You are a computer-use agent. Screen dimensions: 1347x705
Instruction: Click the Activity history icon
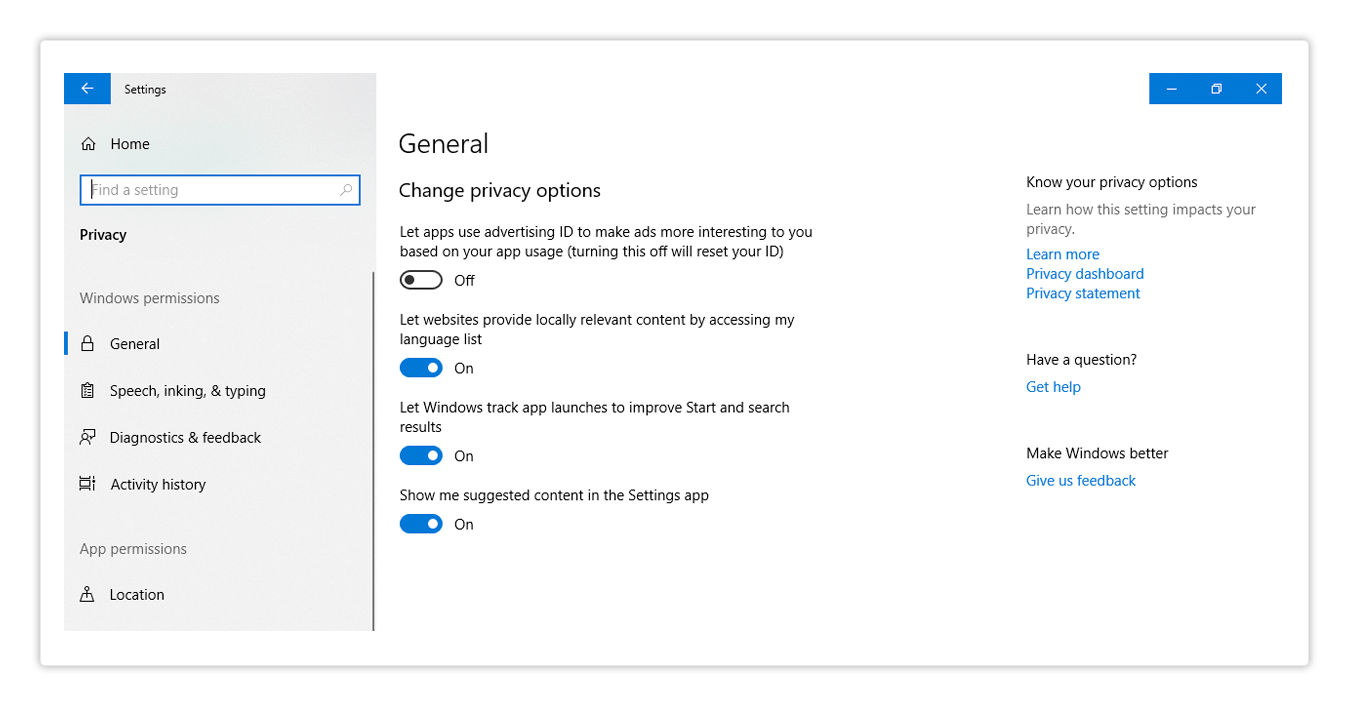[88, 484]
